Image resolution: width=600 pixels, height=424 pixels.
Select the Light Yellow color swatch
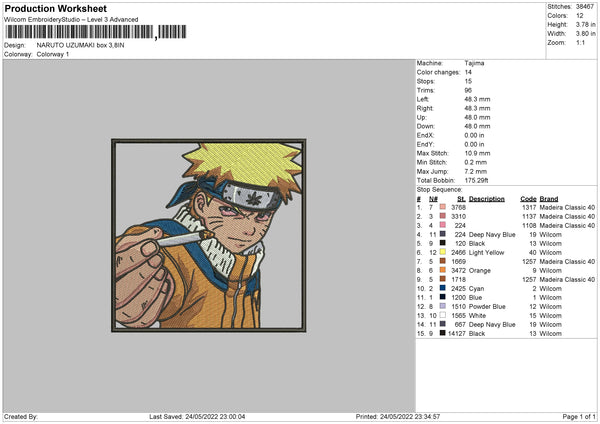point(443,252)
